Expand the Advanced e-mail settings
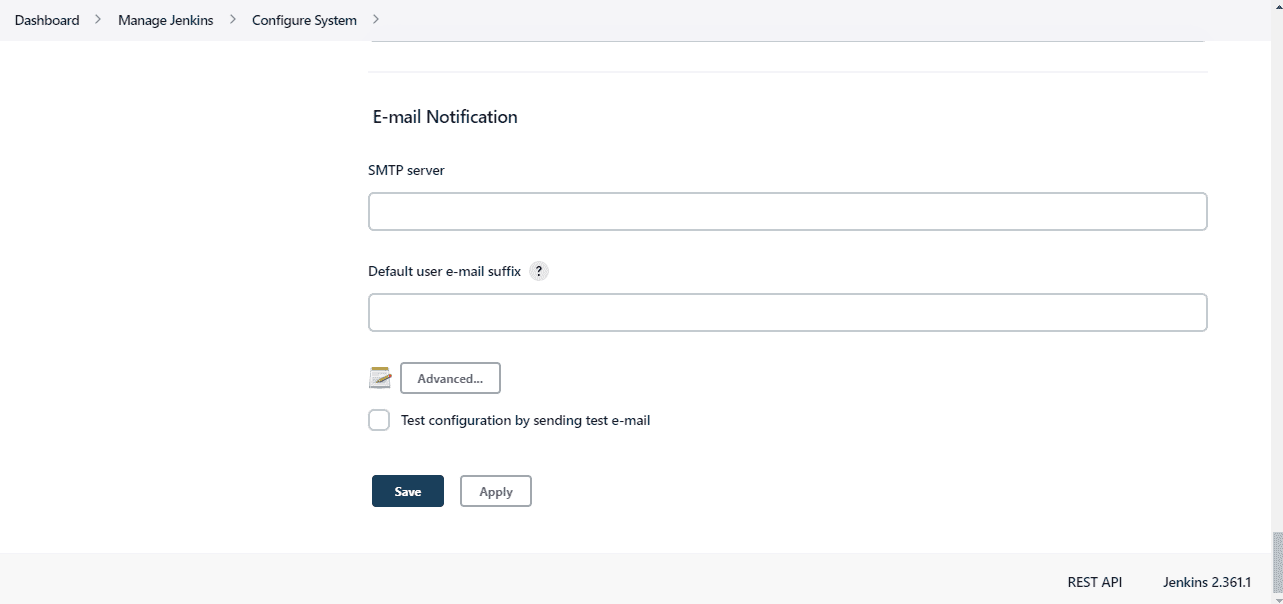 (449, 378)
